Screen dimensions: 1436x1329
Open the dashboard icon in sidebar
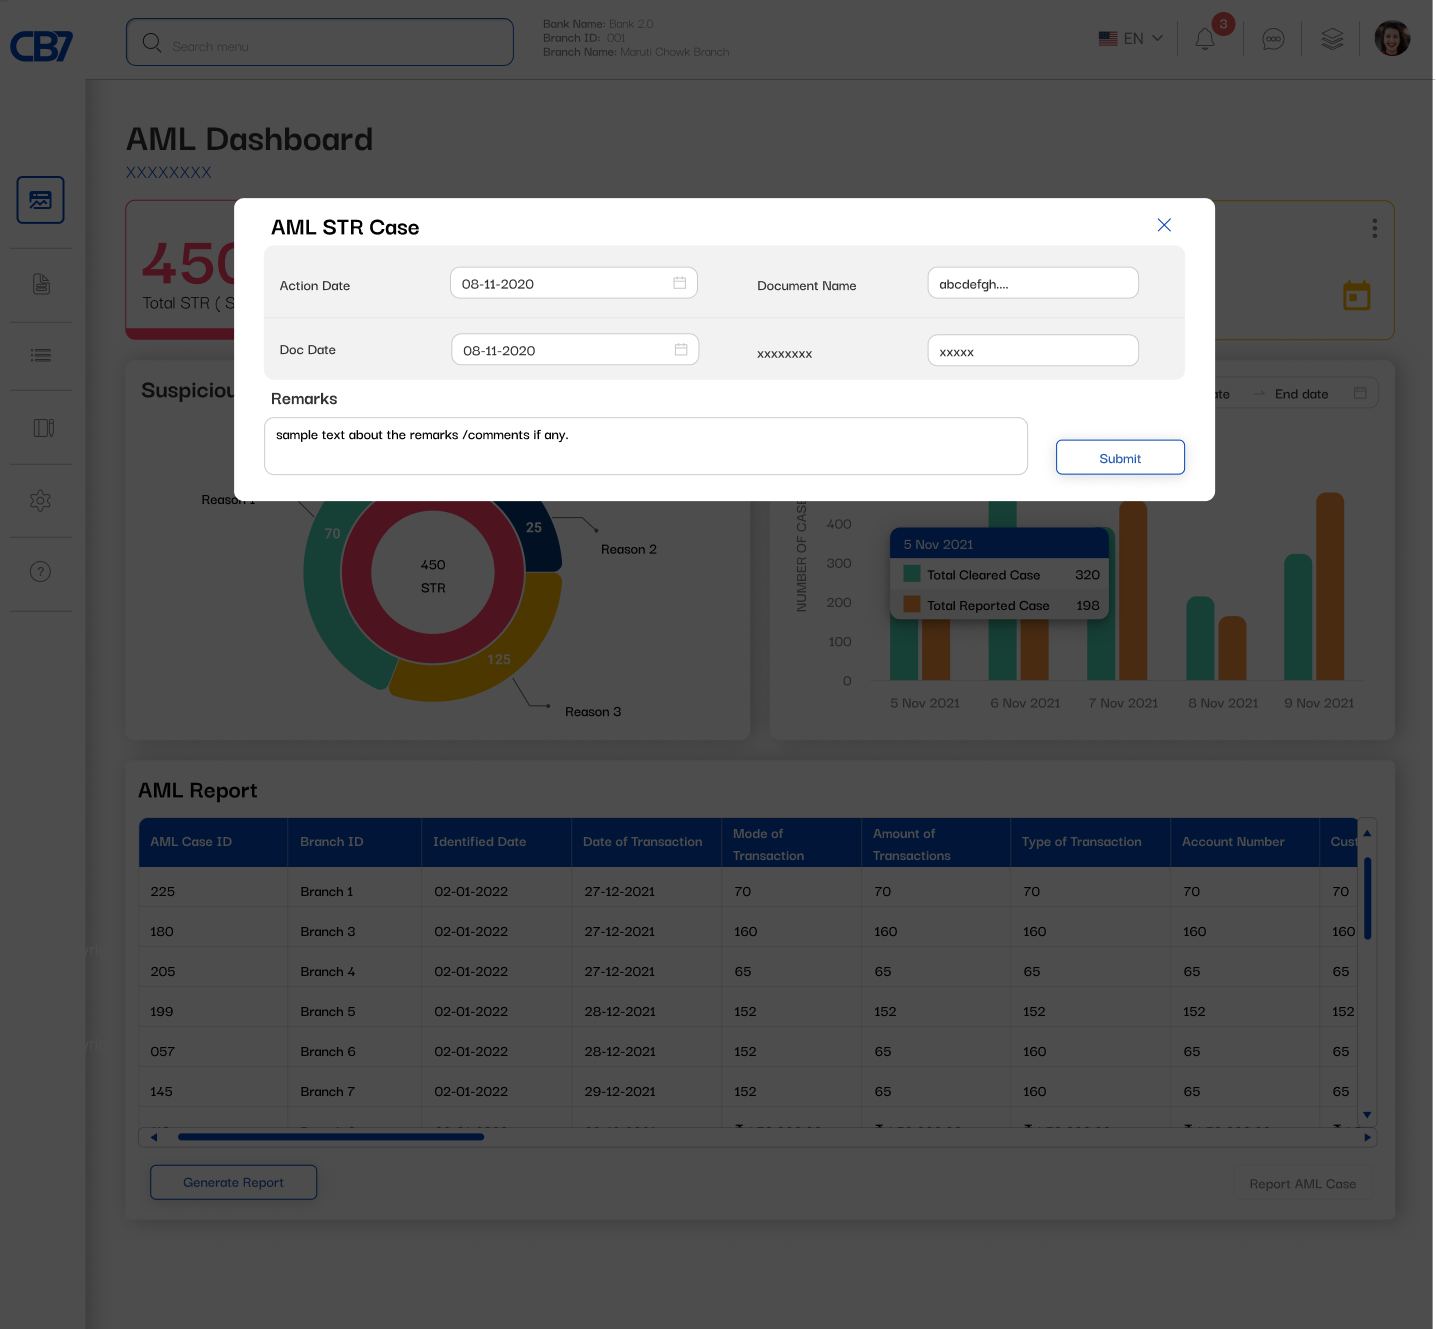point(40,200)
